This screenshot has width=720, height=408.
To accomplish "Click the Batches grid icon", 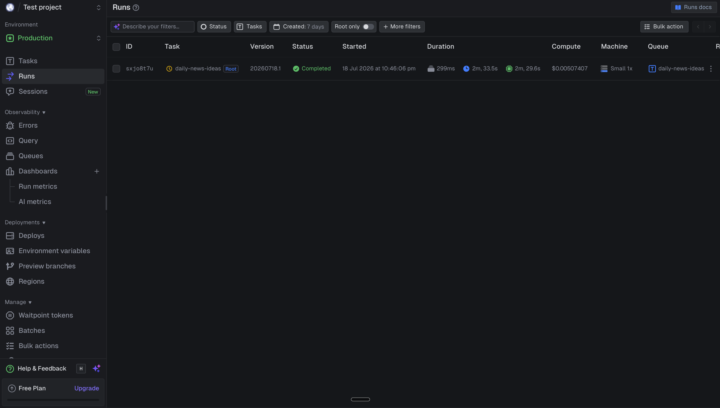I will pos(10,330).
